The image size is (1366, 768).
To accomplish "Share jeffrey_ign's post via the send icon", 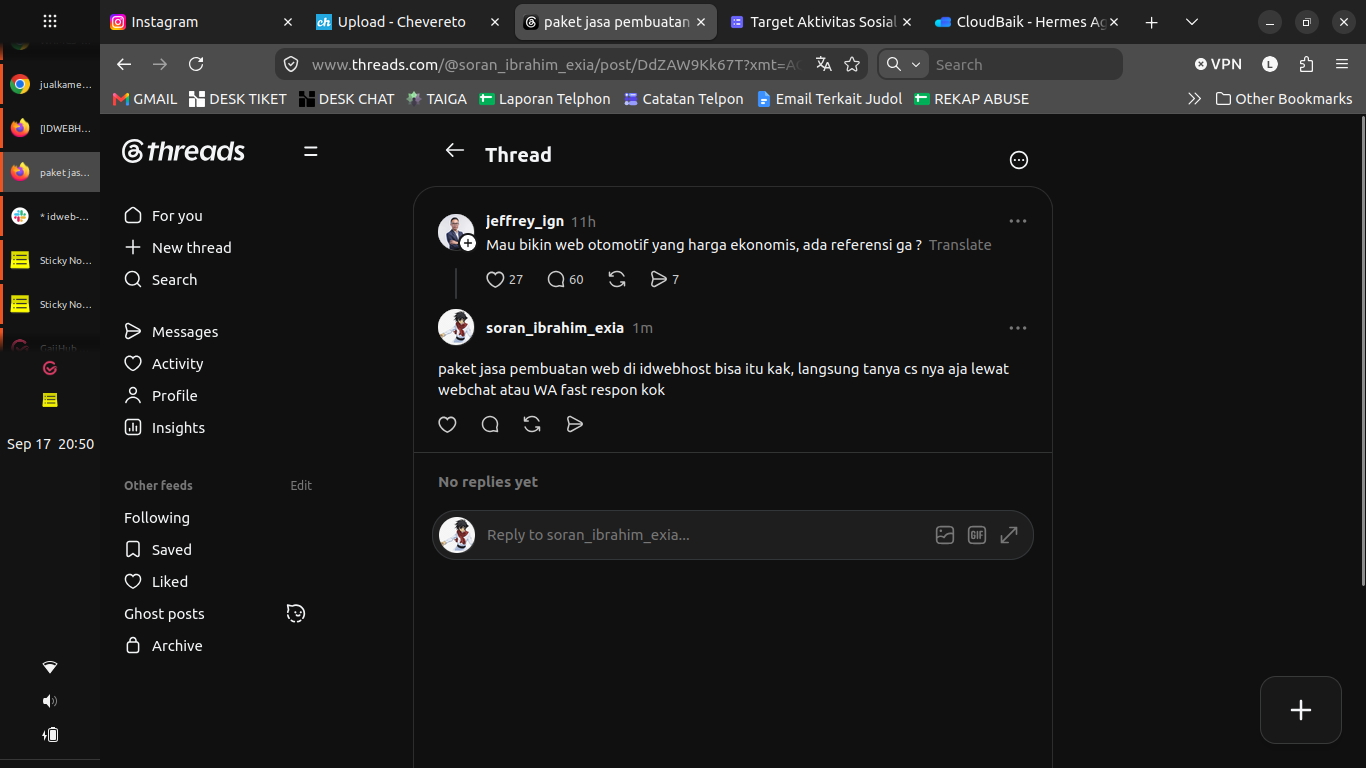I will [x=658, y=280].
